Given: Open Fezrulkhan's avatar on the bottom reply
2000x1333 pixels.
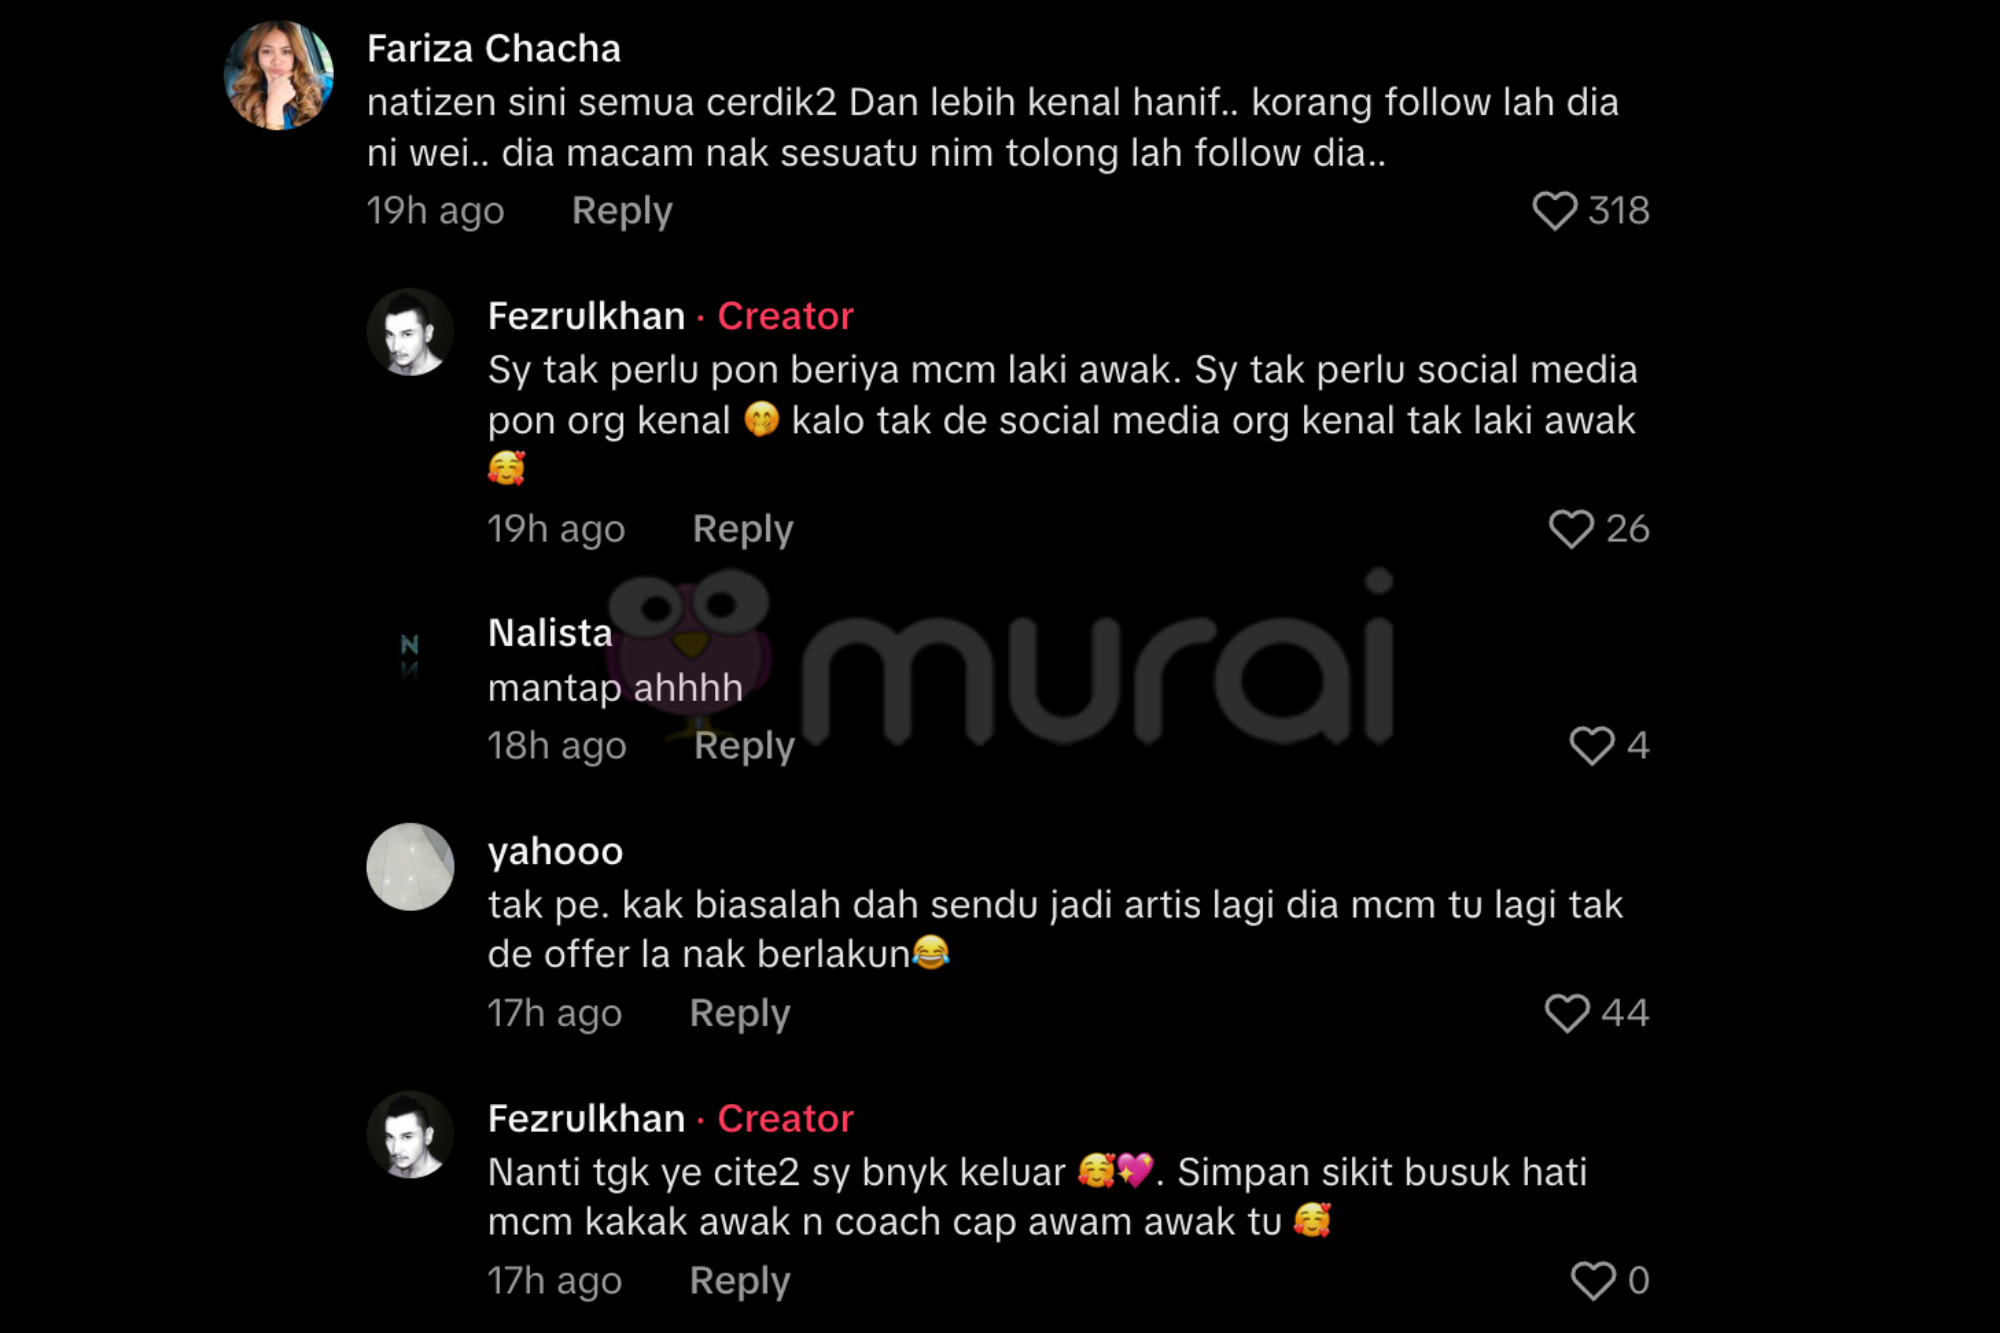Looking at the screenshot, I should [410, 1134].
